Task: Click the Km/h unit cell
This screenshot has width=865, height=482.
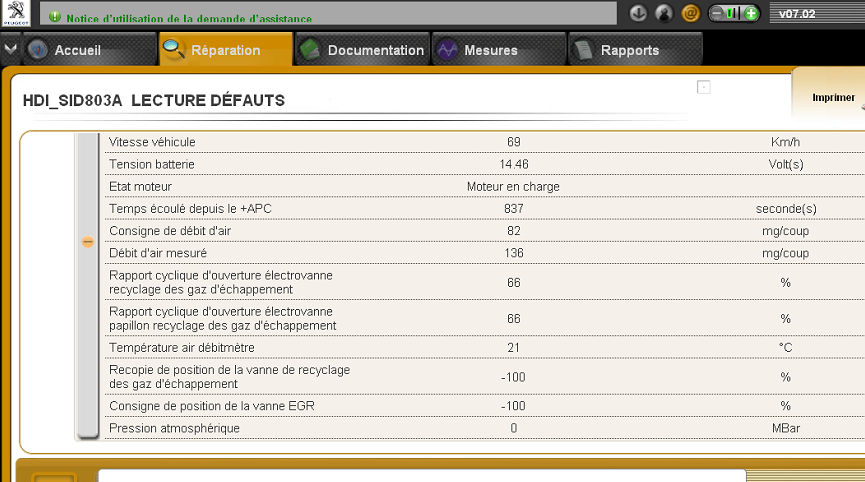Action: 786,142
